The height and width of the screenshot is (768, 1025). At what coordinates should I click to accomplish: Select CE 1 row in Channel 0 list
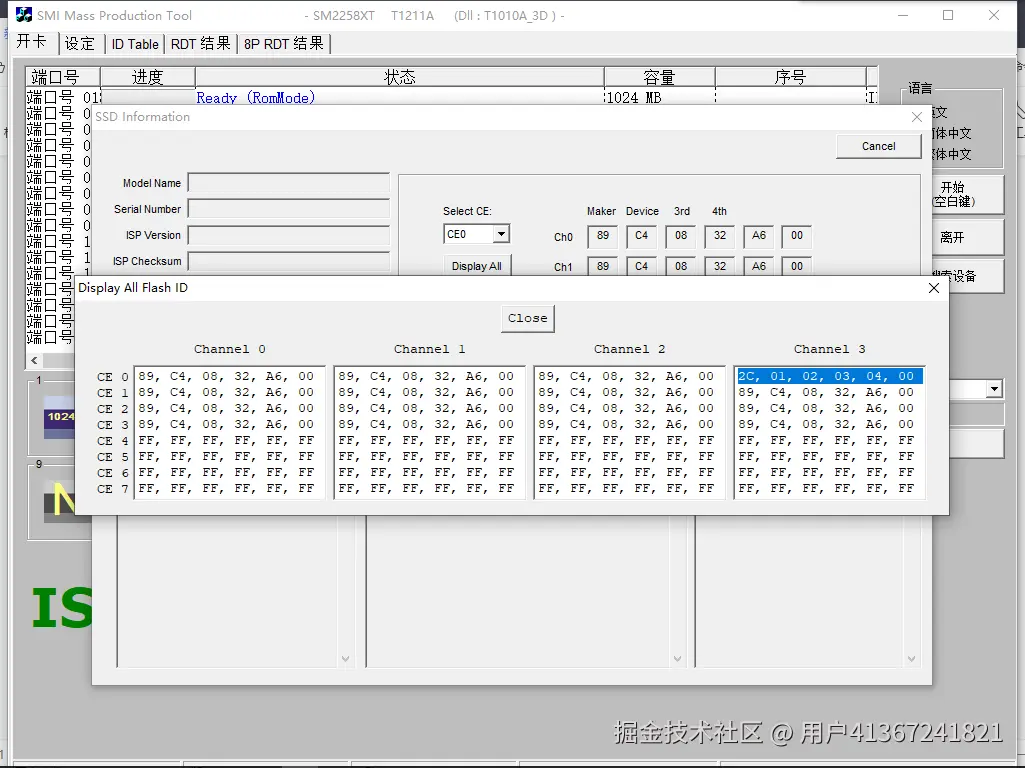click(229, 392)
